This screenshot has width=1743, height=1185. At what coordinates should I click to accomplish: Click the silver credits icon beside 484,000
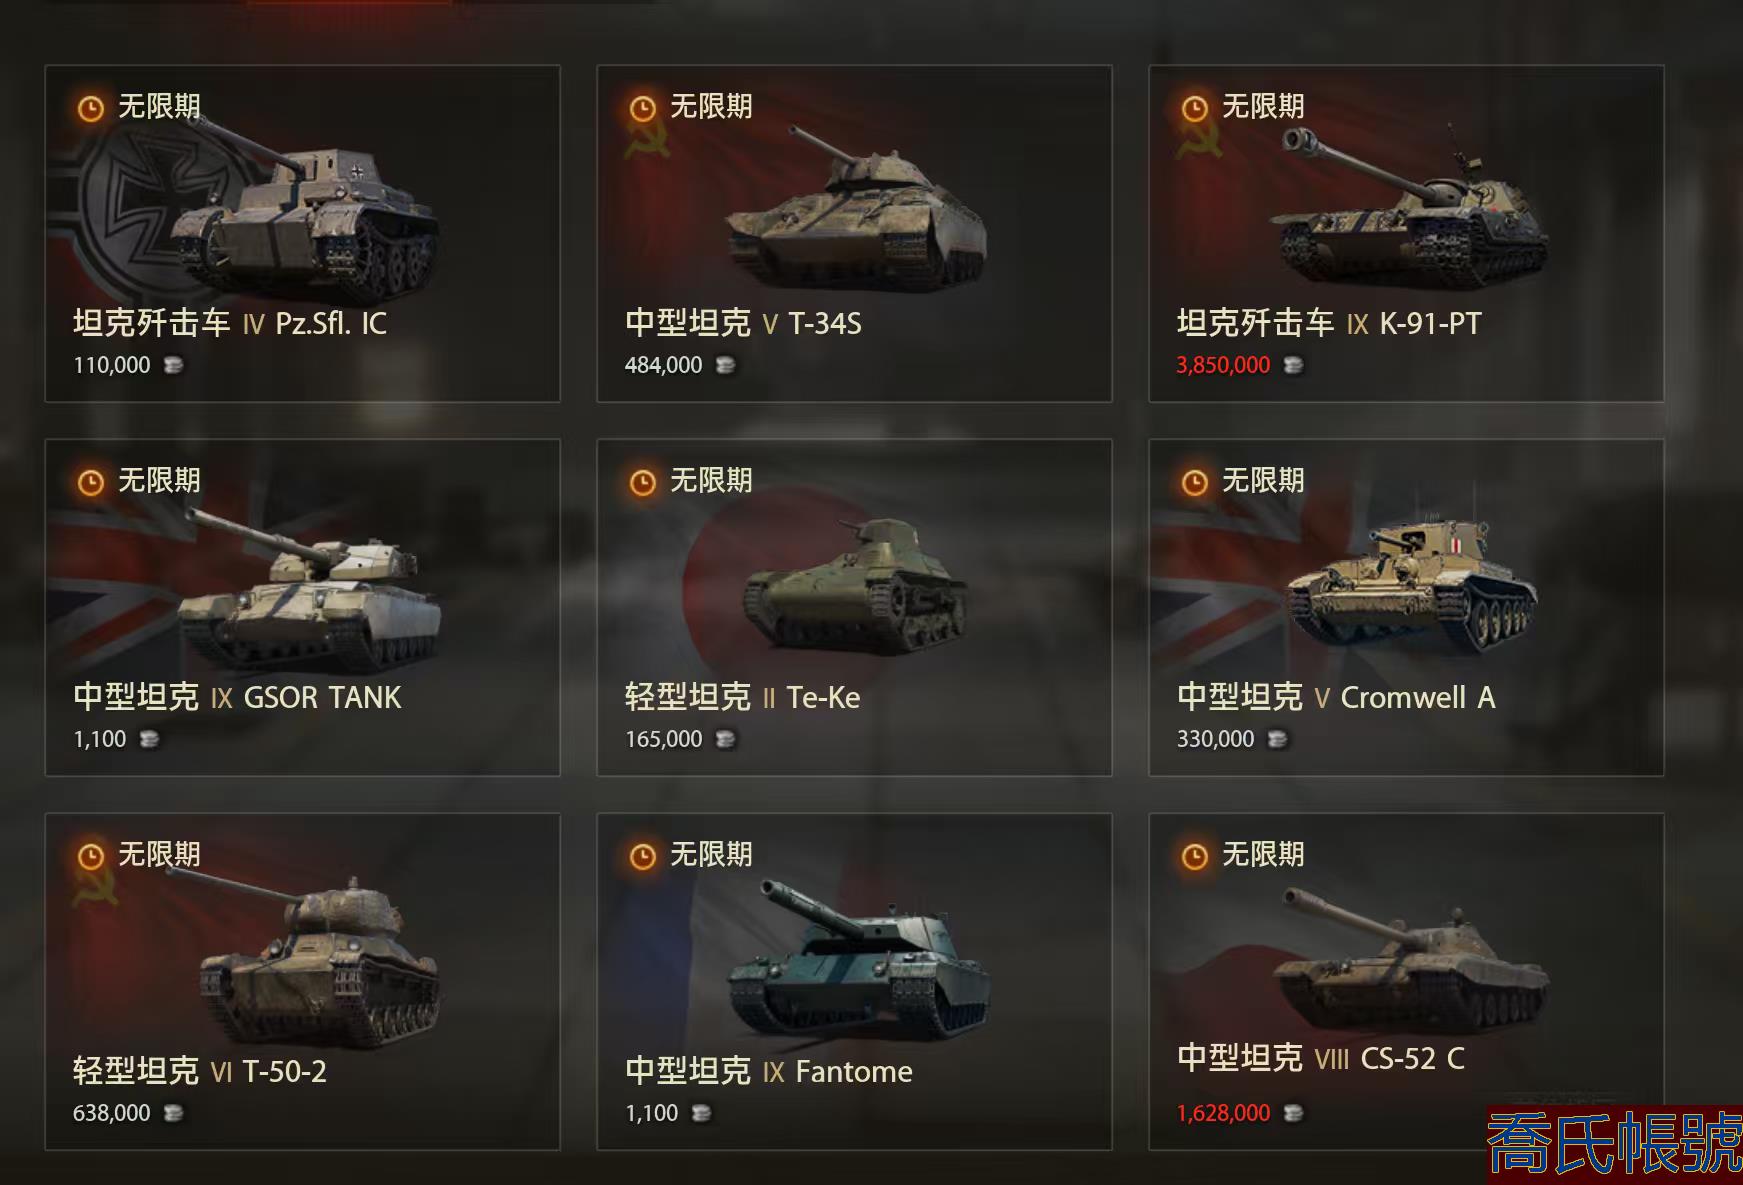click(x=726, y=365)
